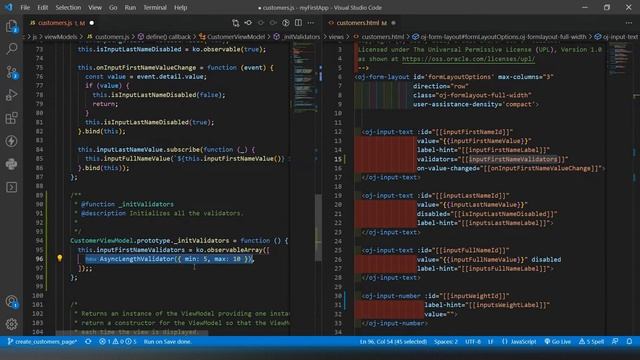Open the Help menu
640x360 pixels.
point(180,7)
